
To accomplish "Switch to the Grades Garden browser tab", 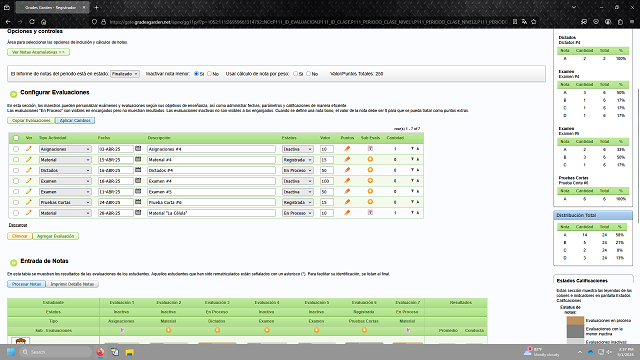I will (52, 7).
